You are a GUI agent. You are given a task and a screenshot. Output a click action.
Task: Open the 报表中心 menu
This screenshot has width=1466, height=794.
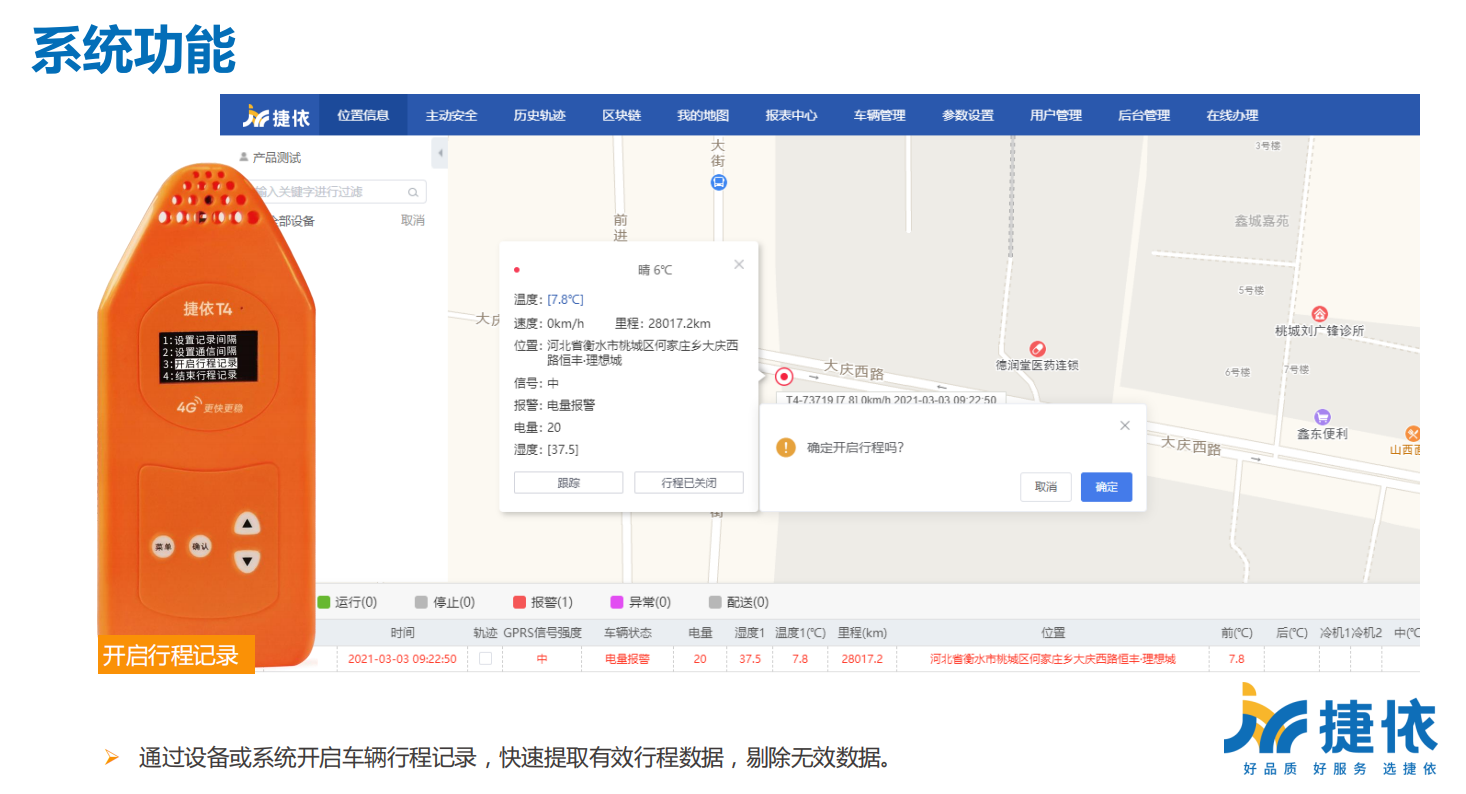pos(791,116)
